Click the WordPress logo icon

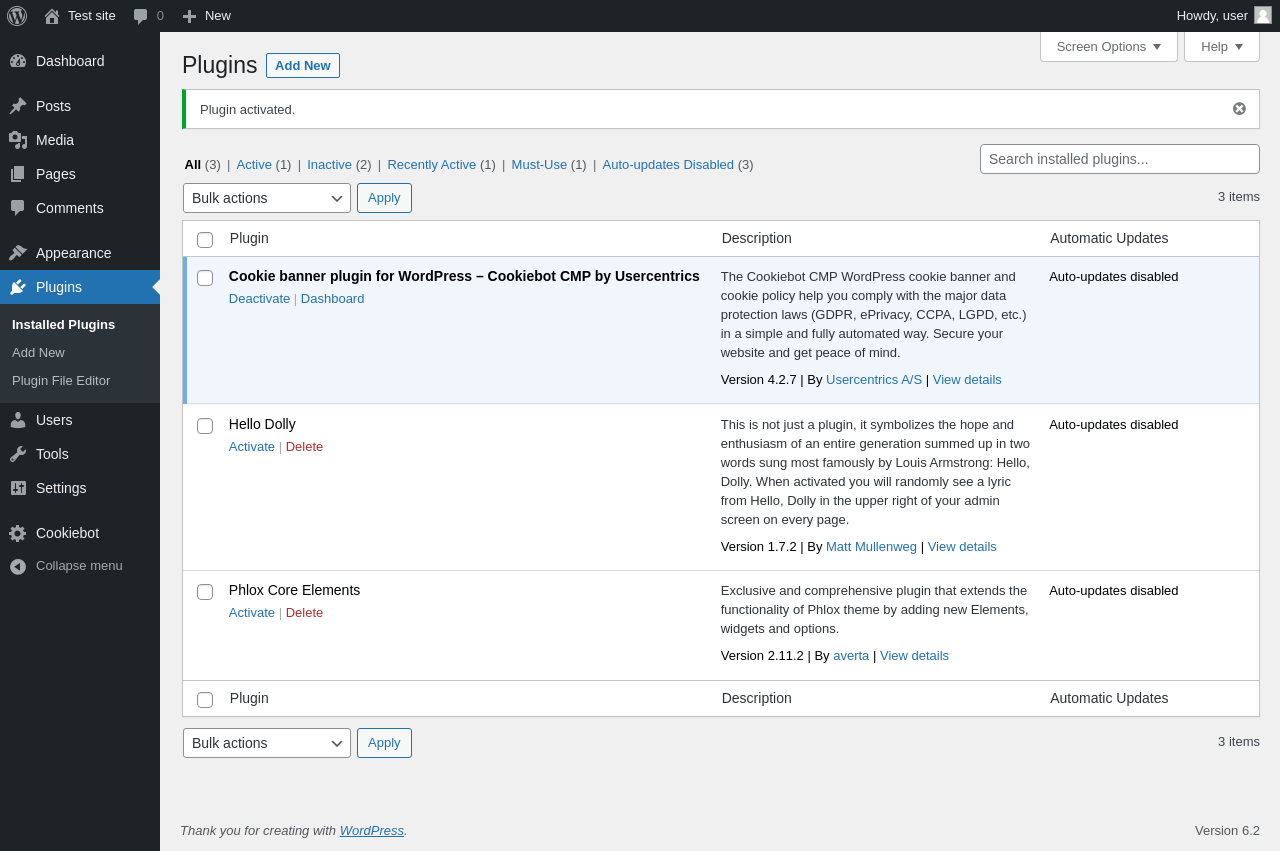pos(17,16)
